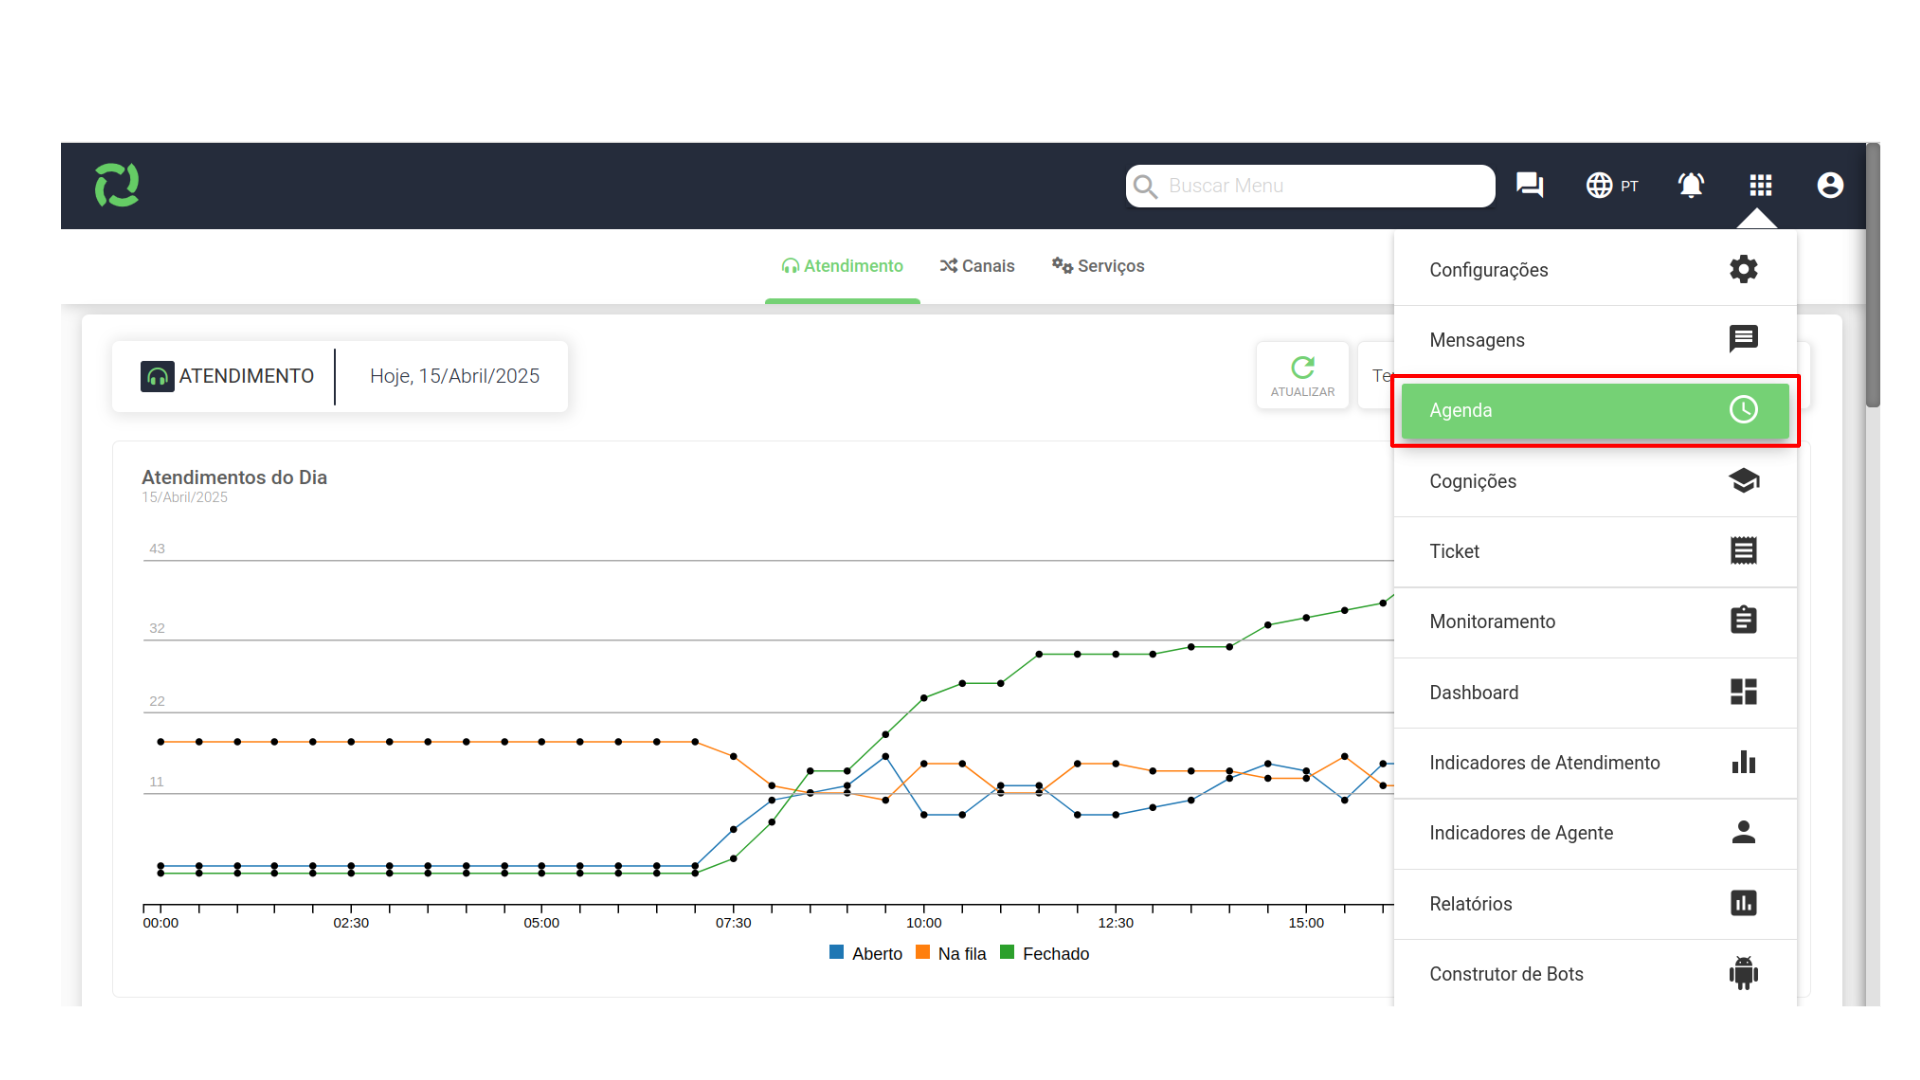1920x1080 pixels.
Task: Click the 07:30 axis label
Action: [733, 923]
